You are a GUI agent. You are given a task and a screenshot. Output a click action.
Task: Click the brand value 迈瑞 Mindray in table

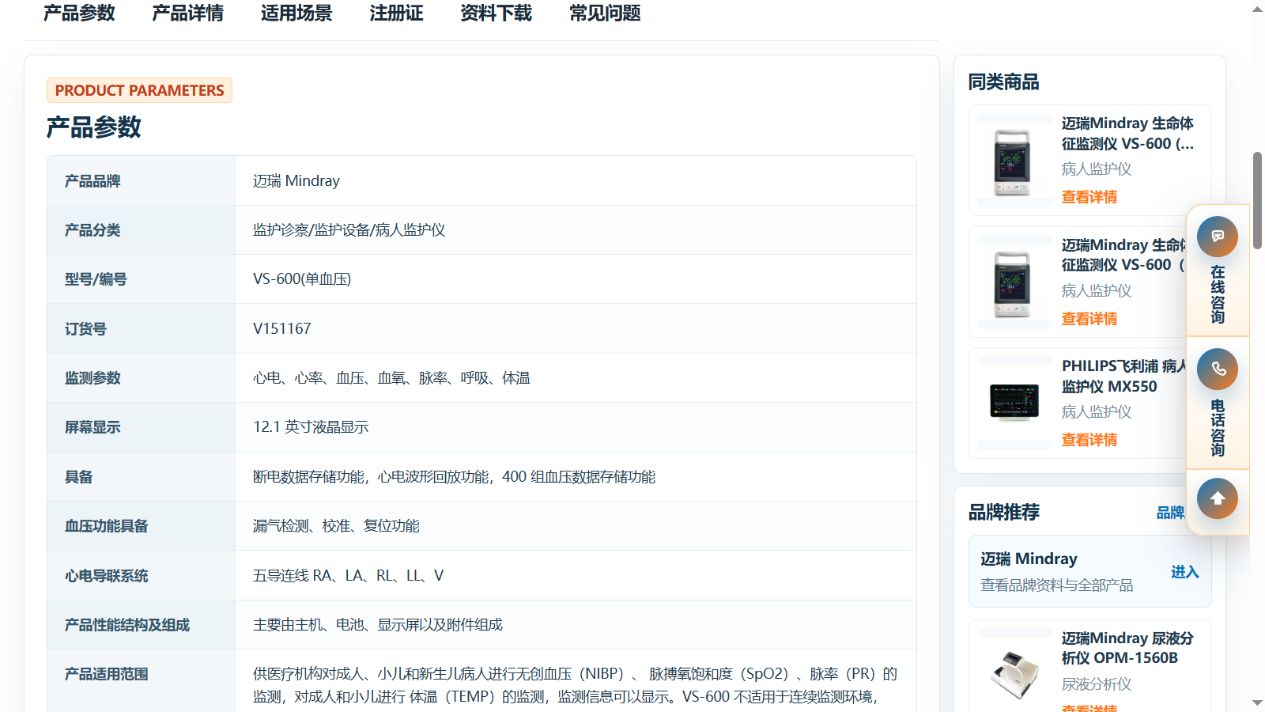point(296,181)
